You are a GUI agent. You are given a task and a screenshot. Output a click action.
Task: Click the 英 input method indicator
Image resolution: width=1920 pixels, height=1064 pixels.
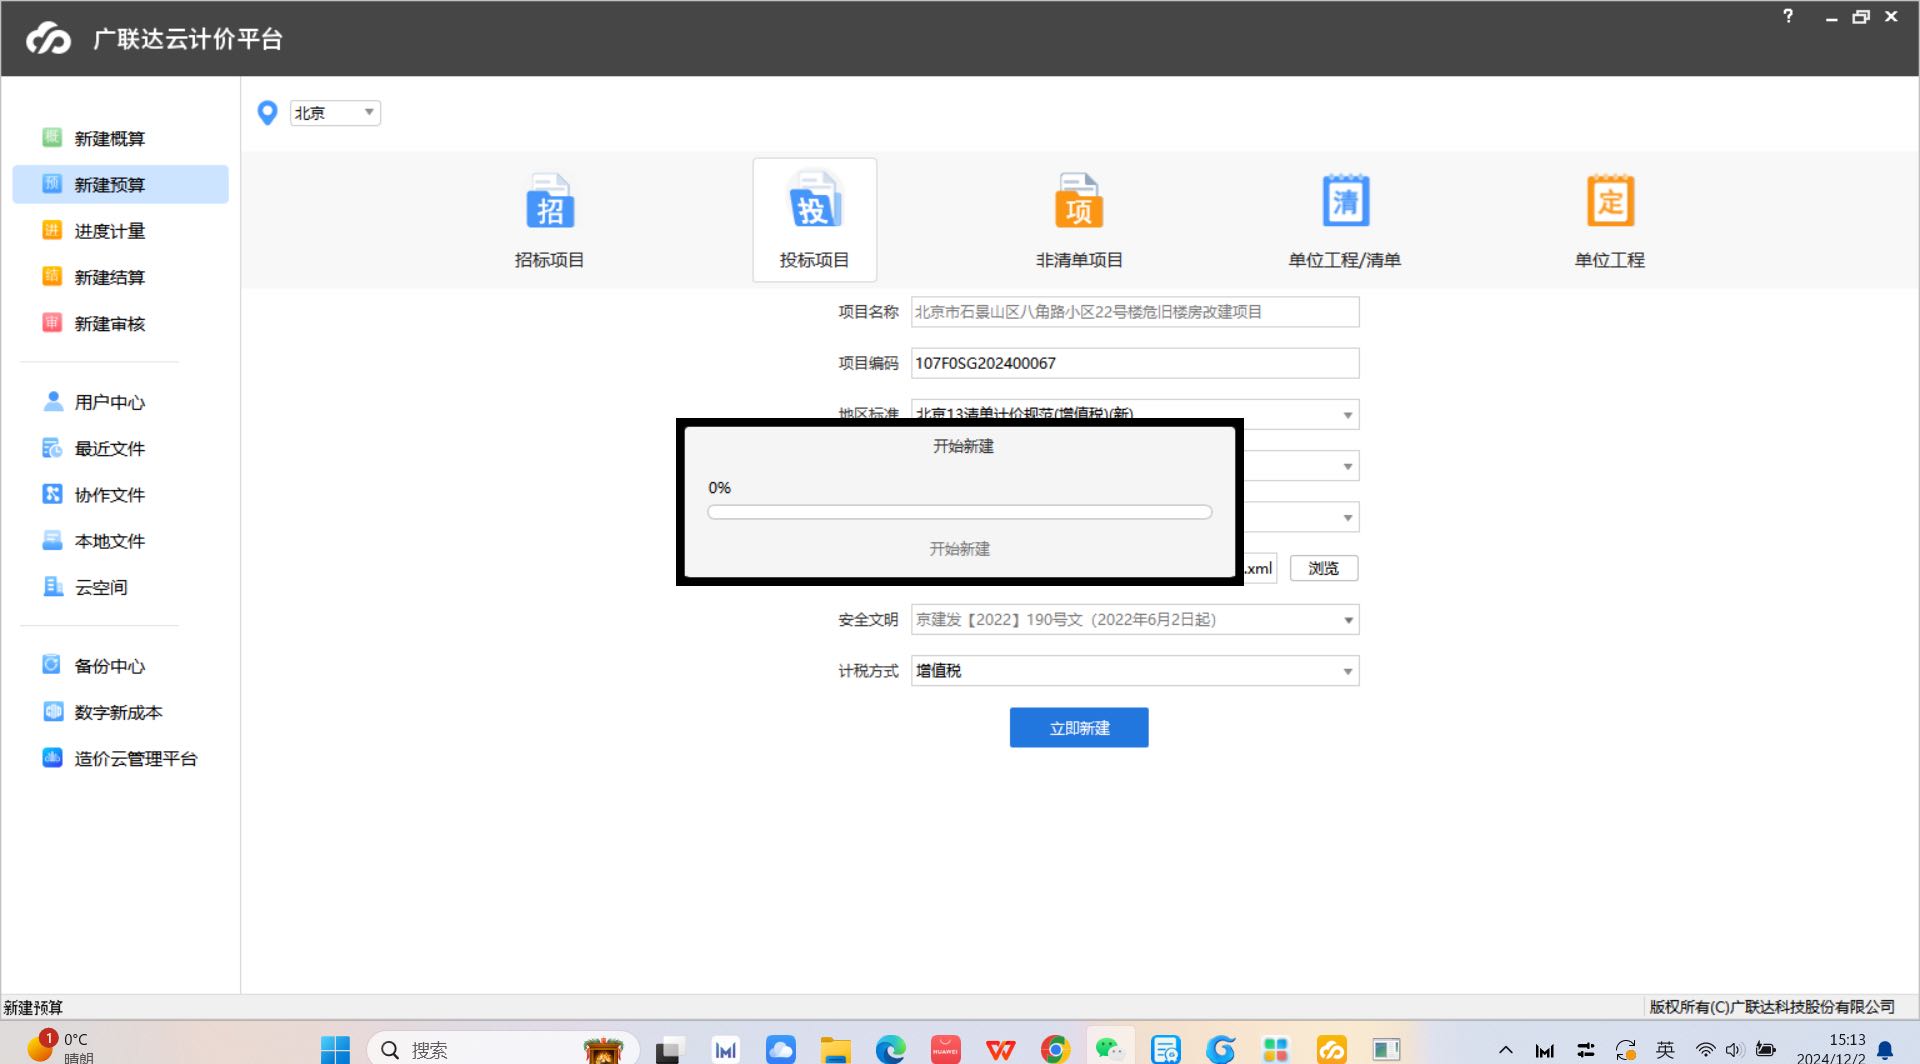click(x=1665, y=1049)
